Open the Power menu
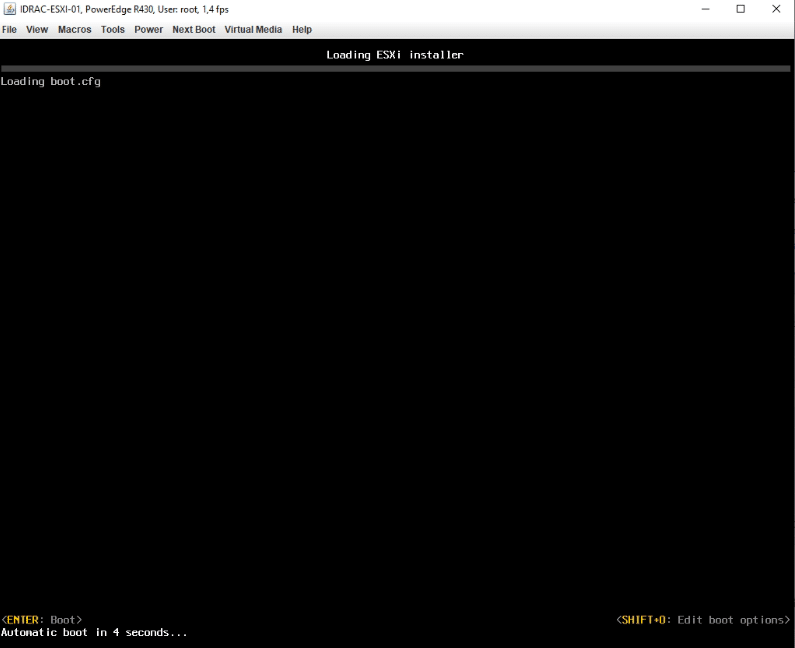This screenshot has width=795, height=648. (148, 30)
